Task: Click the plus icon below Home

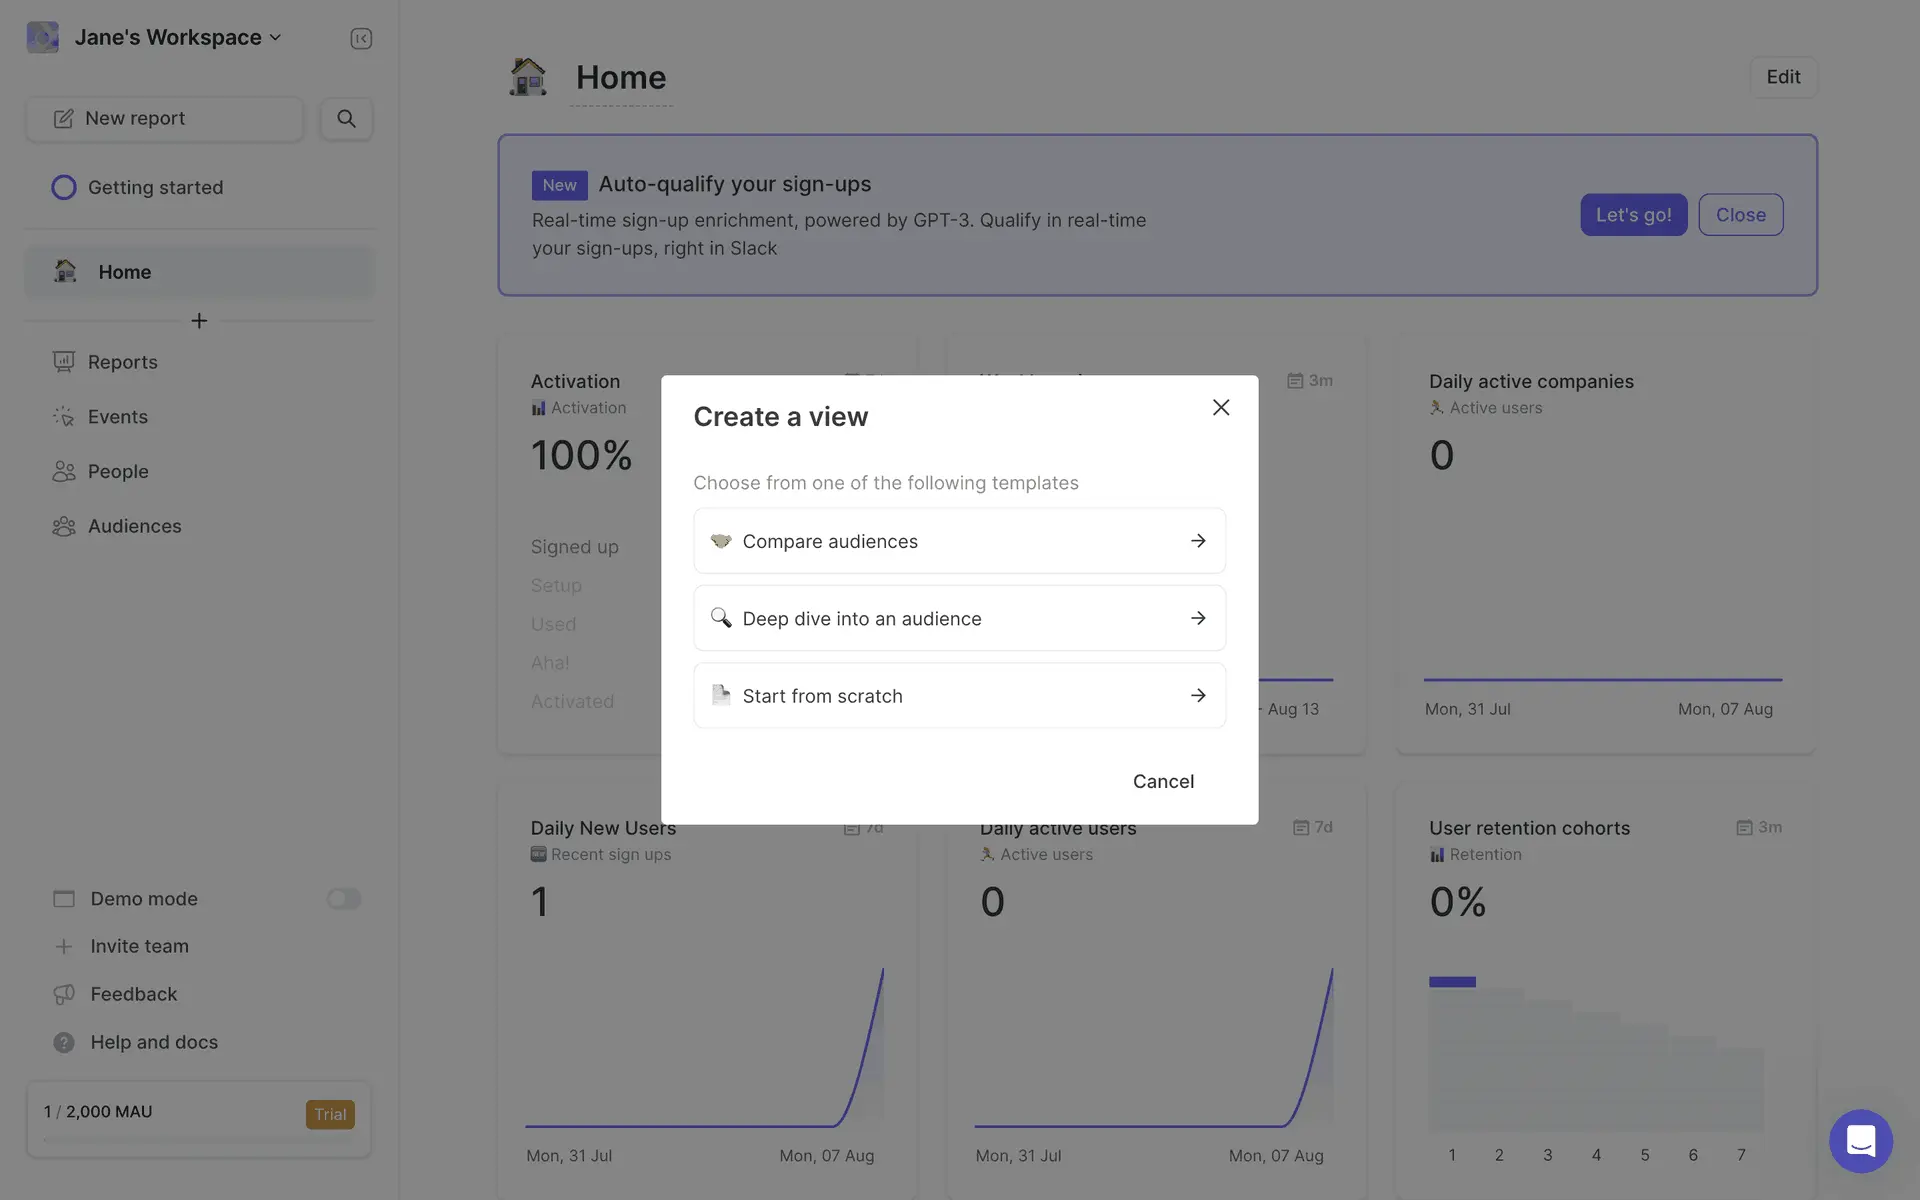Action: (x=199, y=321)
